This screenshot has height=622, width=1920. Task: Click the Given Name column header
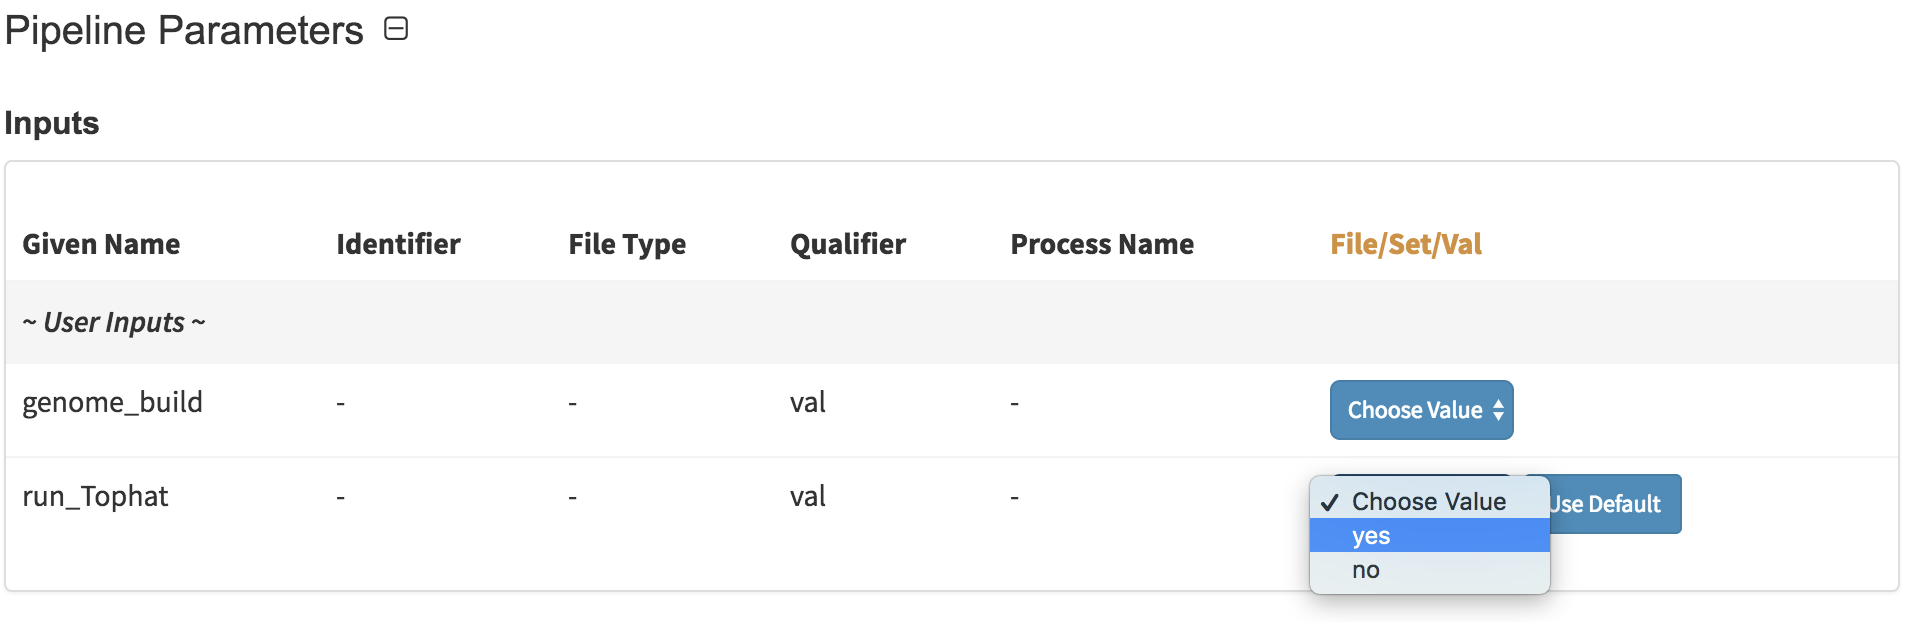pos(101,244)
